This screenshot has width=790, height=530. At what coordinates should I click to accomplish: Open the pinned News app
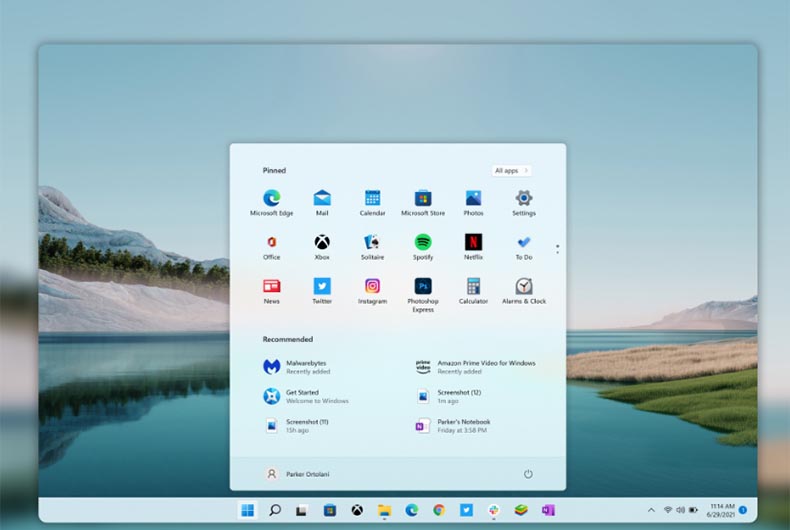click(x=272, y=291)
